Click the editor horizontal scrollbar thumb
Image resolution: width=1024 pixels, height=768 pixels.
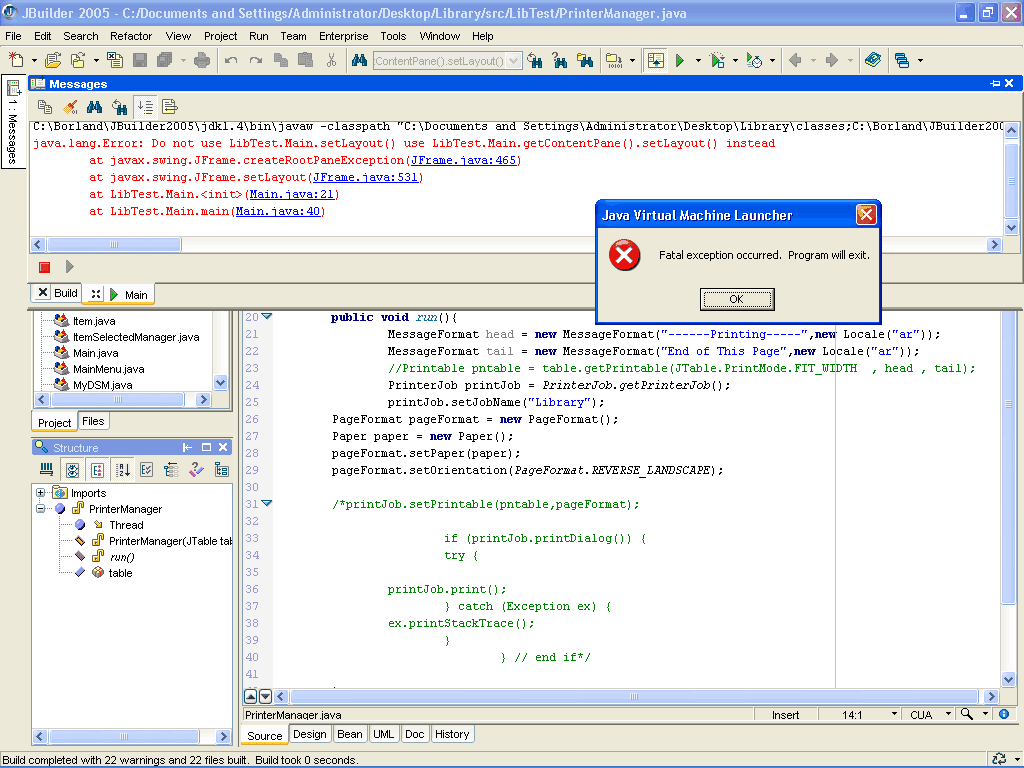pyautogui.click(x=633, y=696)
